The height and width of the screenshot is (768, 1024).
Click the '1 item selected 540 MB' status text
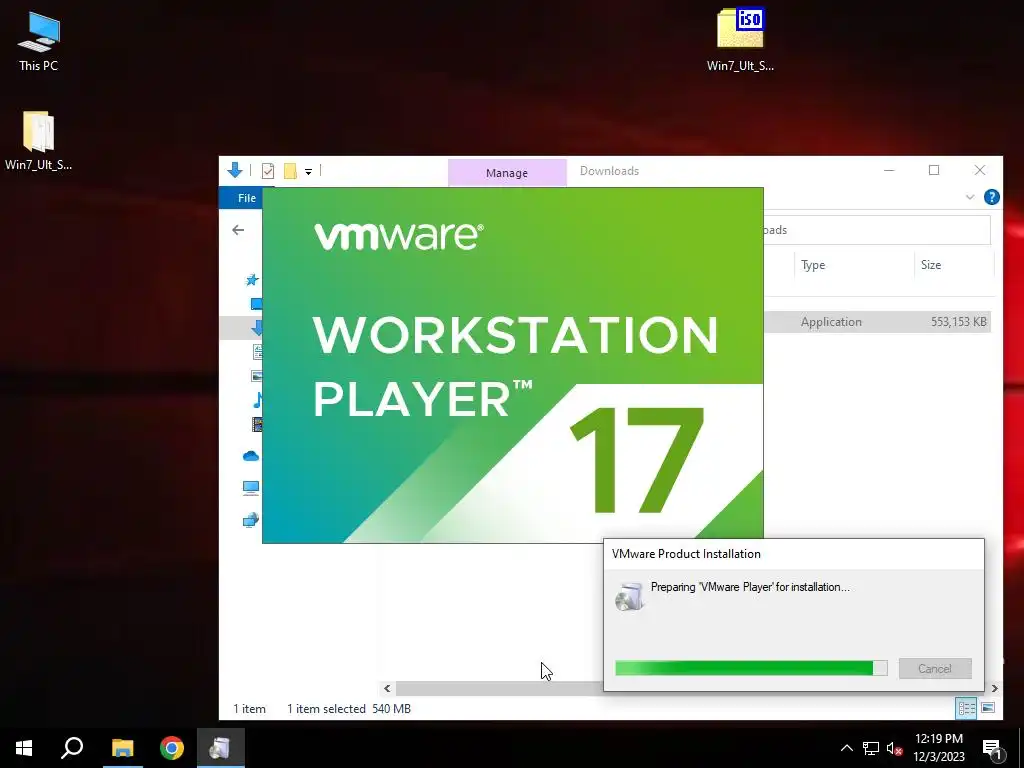(349, 709)
